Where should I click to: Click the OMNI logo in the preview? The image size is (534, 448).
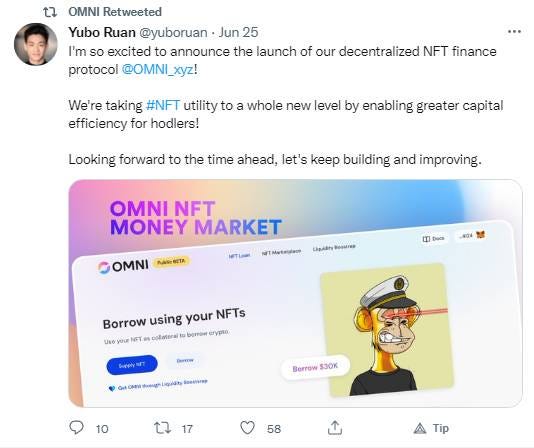coord(123,266)
